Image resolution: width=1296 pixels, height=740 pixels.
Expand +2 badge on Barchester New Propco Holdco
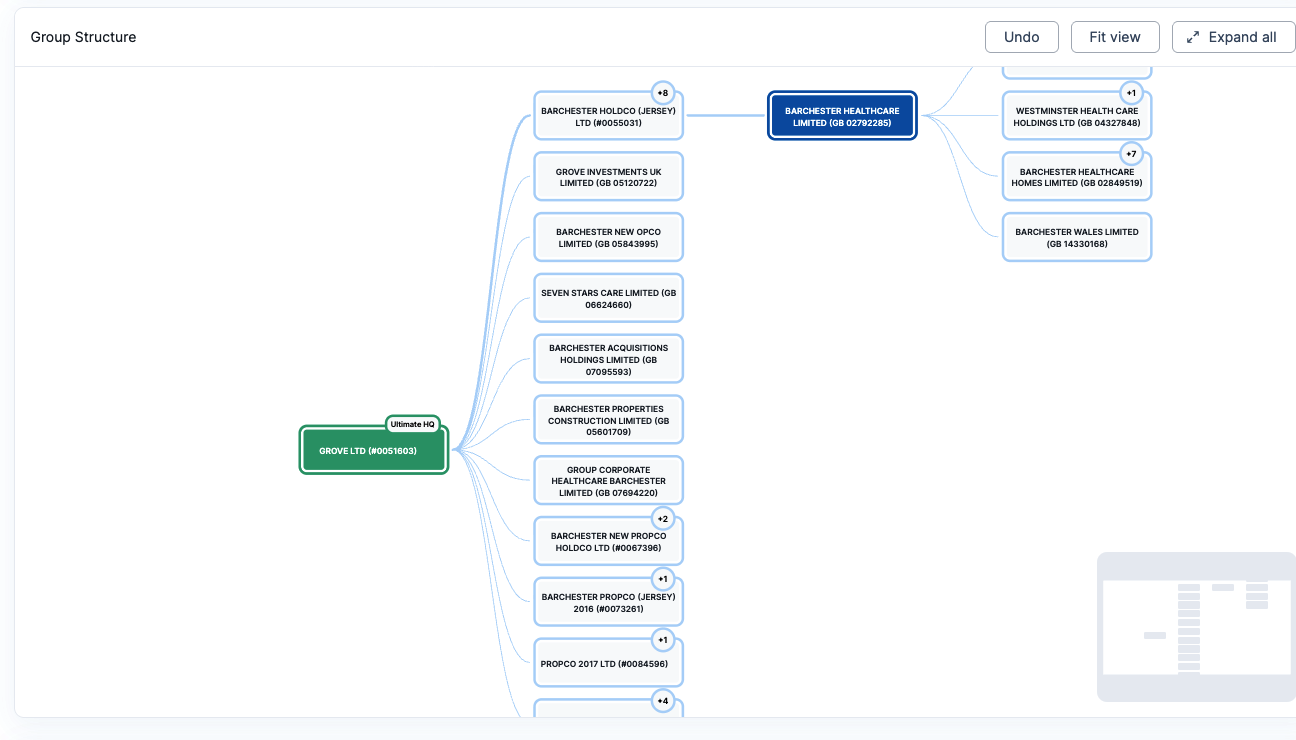[x=662, y=519]
